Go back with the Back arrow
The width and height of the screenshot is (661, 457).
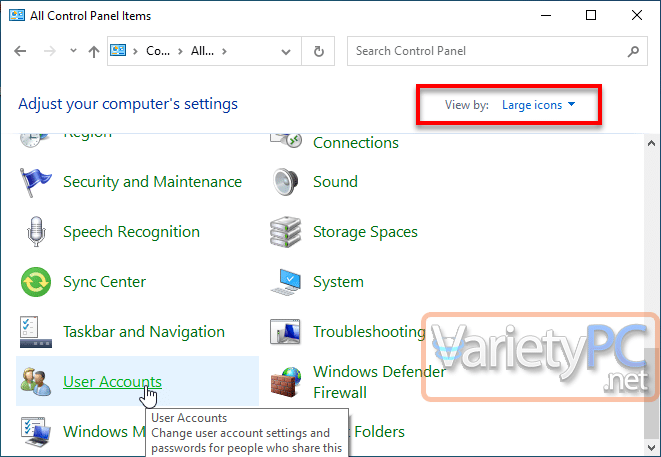click(20, 51)
